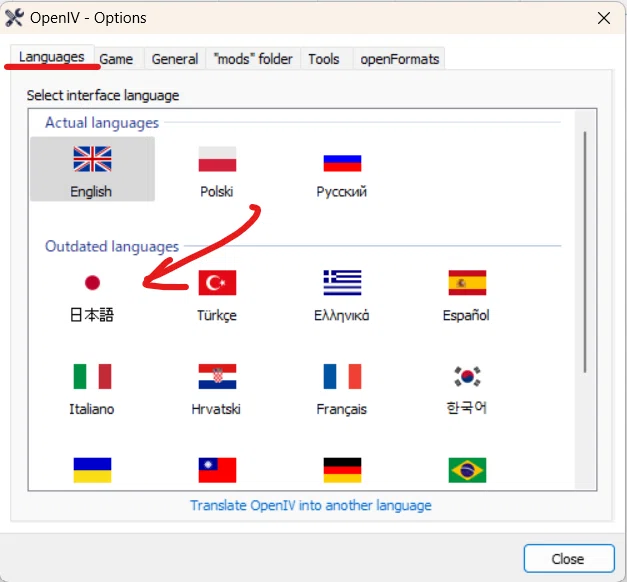Click the Close button
627x582 pixels.
coord(569,558)
